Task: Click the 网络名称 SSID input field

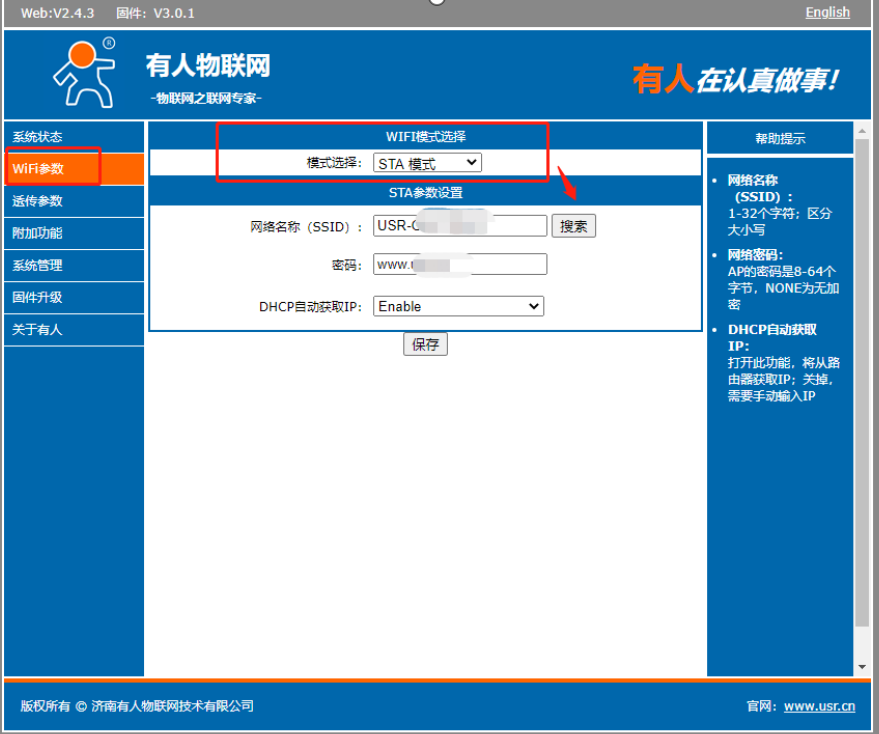Action: pyautogui.click(x=459, y=226)
